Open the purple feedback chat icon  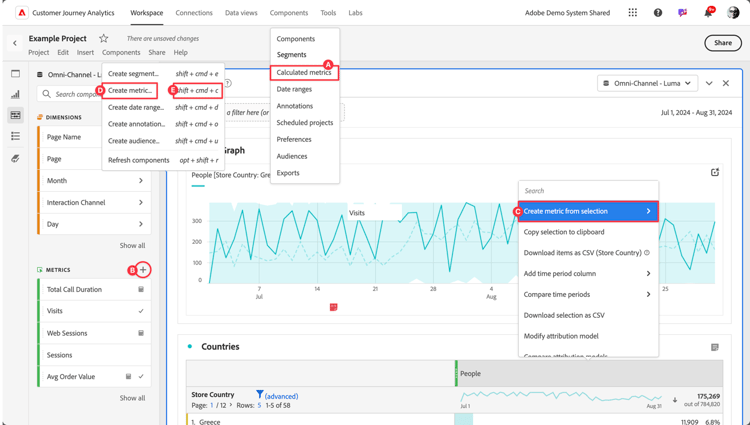click(683, 13)
